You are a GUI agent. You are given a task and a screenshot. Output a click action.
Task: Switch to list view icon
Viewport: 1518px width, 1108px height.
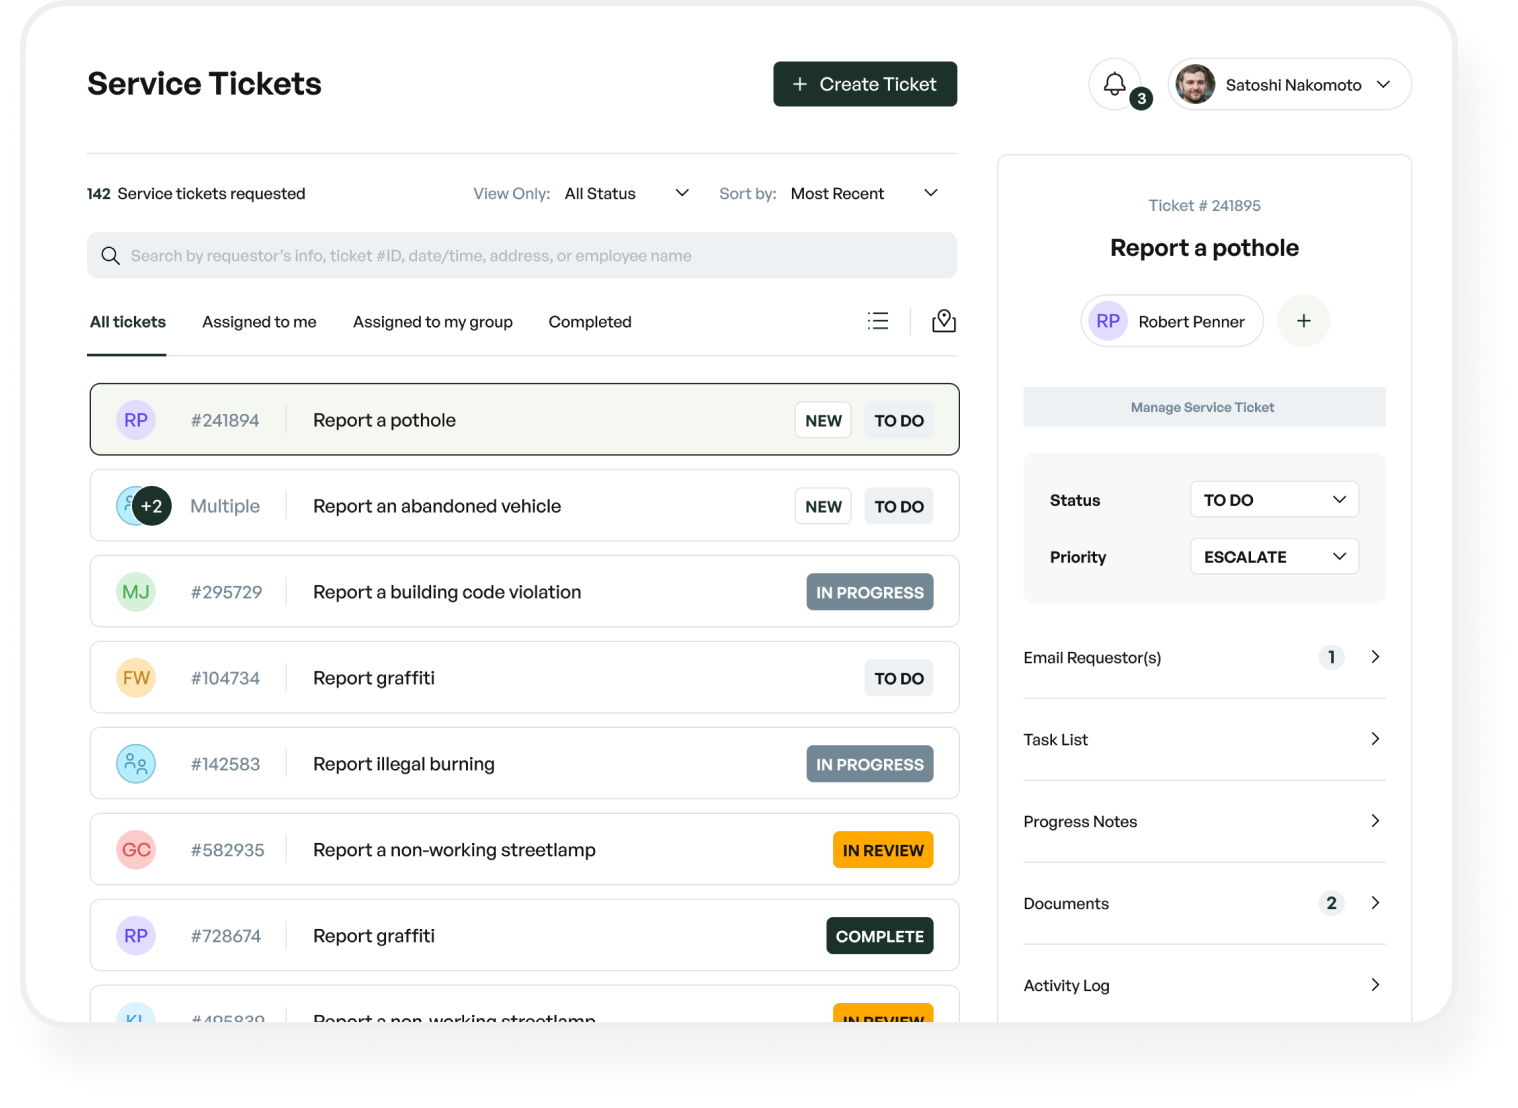(878, 321)
